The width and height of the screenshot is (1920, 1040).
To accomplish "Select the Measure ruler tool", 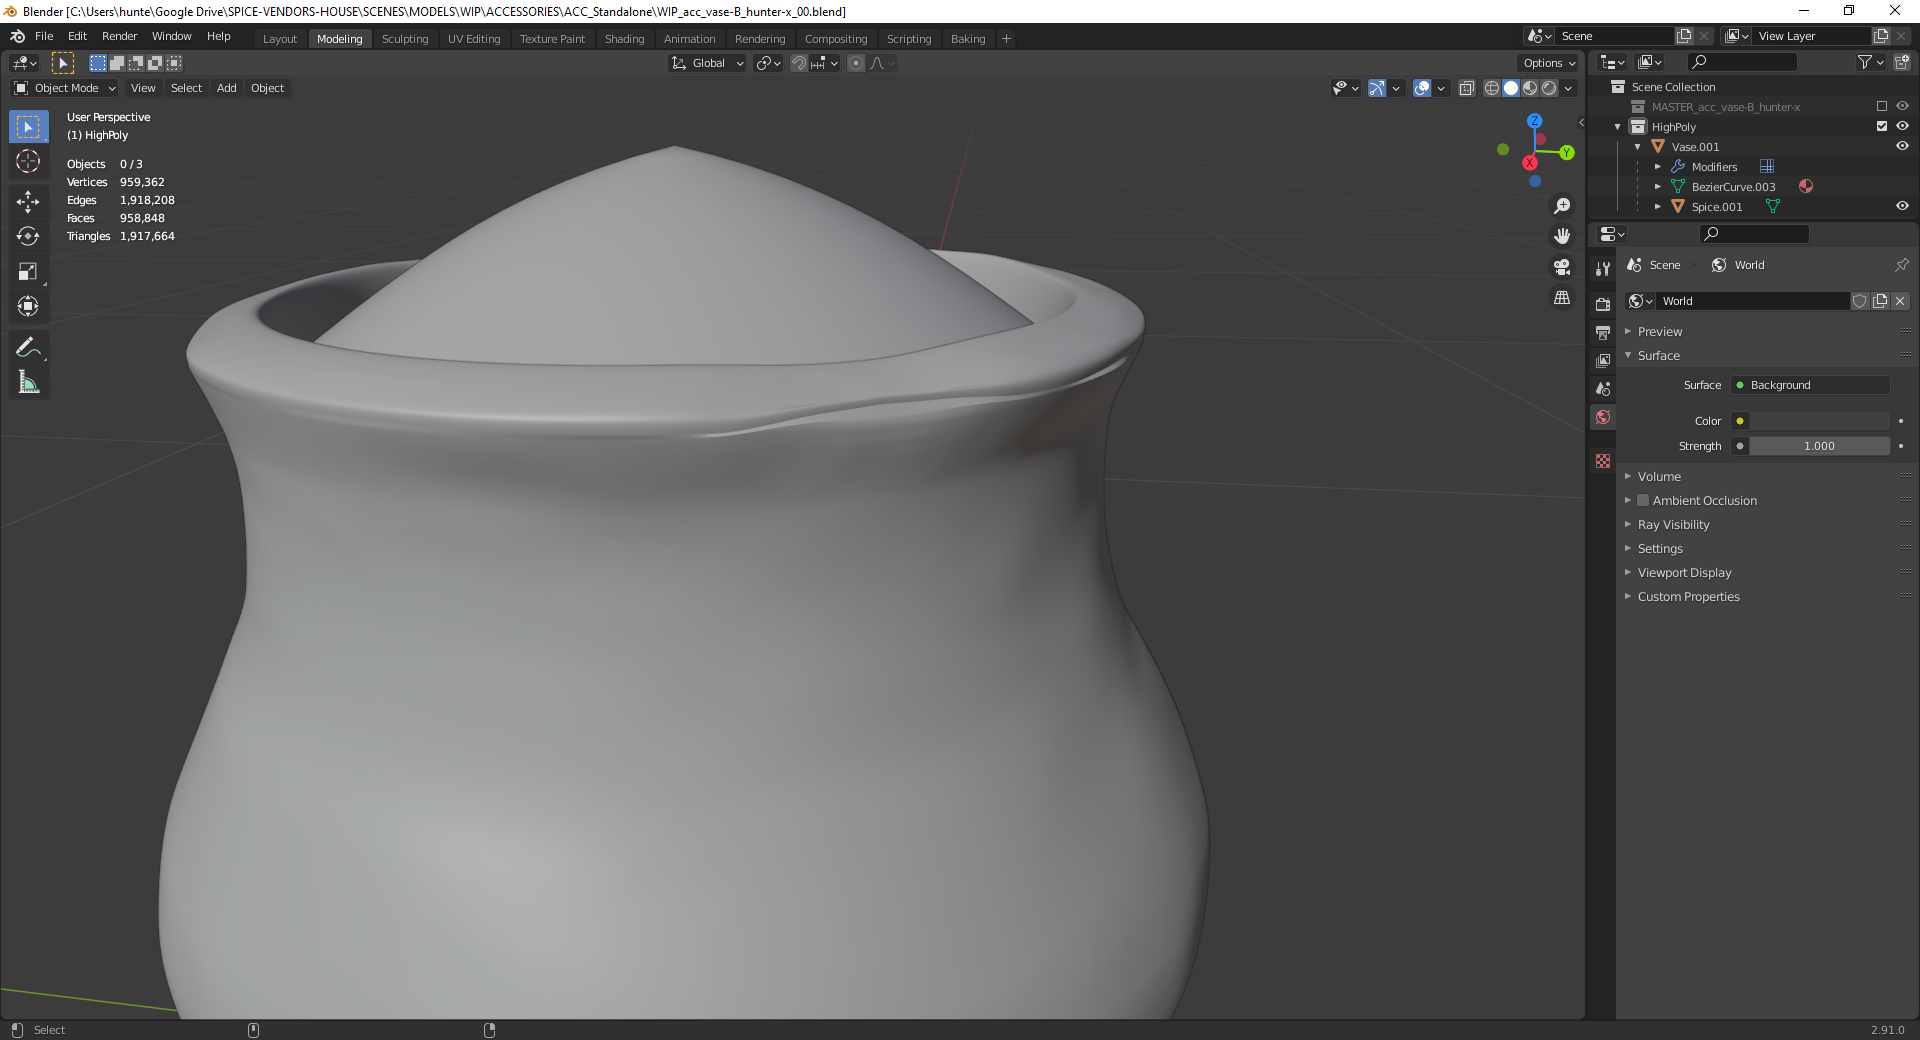I will coord(28,382).
